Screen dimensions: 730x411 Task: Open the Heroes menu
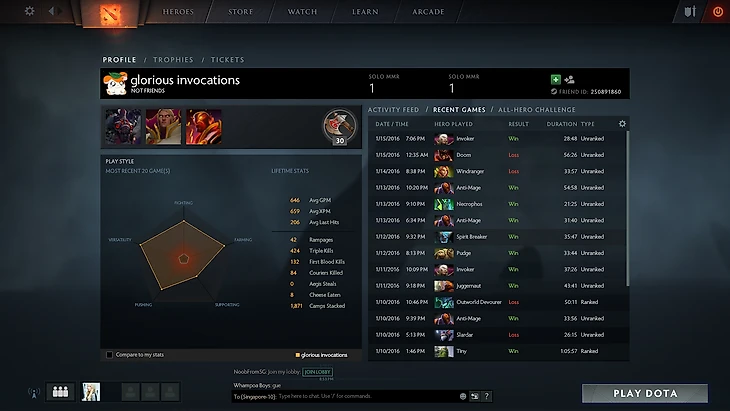pyautogui.click(x=178, y=12)
